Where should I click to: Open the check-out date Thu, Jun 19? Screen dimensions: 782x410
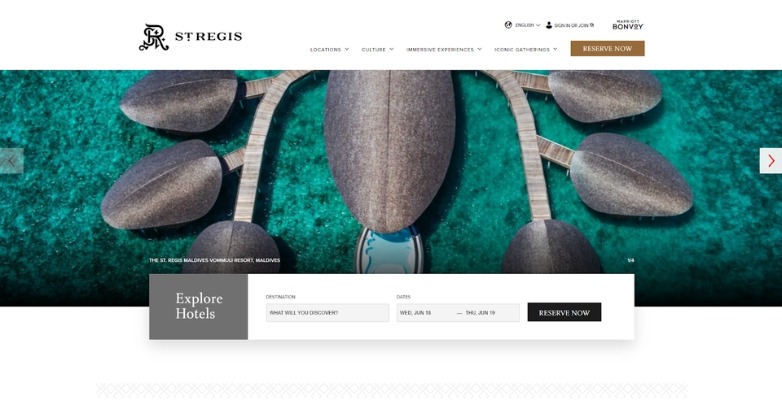480,313
